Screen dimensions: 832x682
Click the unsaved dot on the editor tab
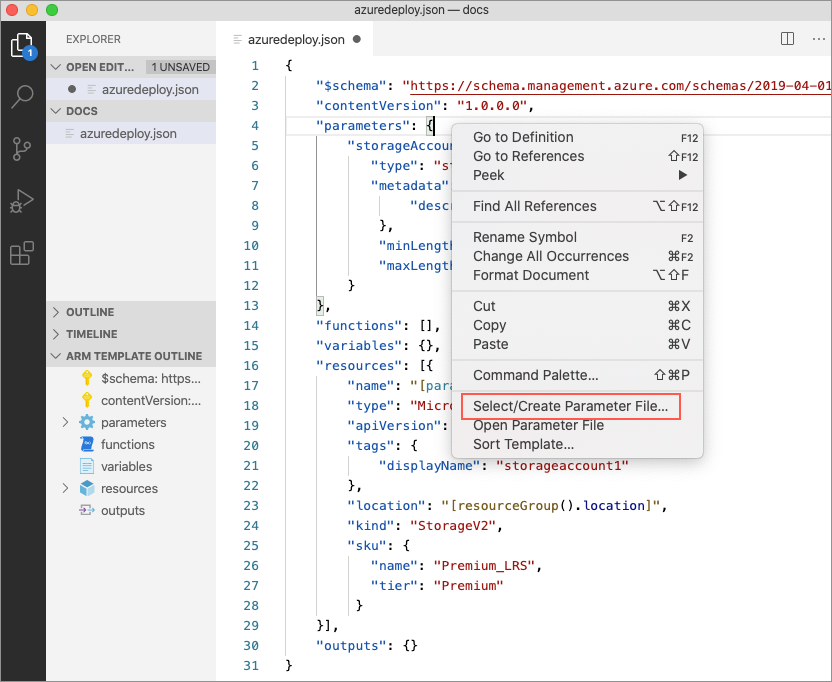[x=357, y=40]
